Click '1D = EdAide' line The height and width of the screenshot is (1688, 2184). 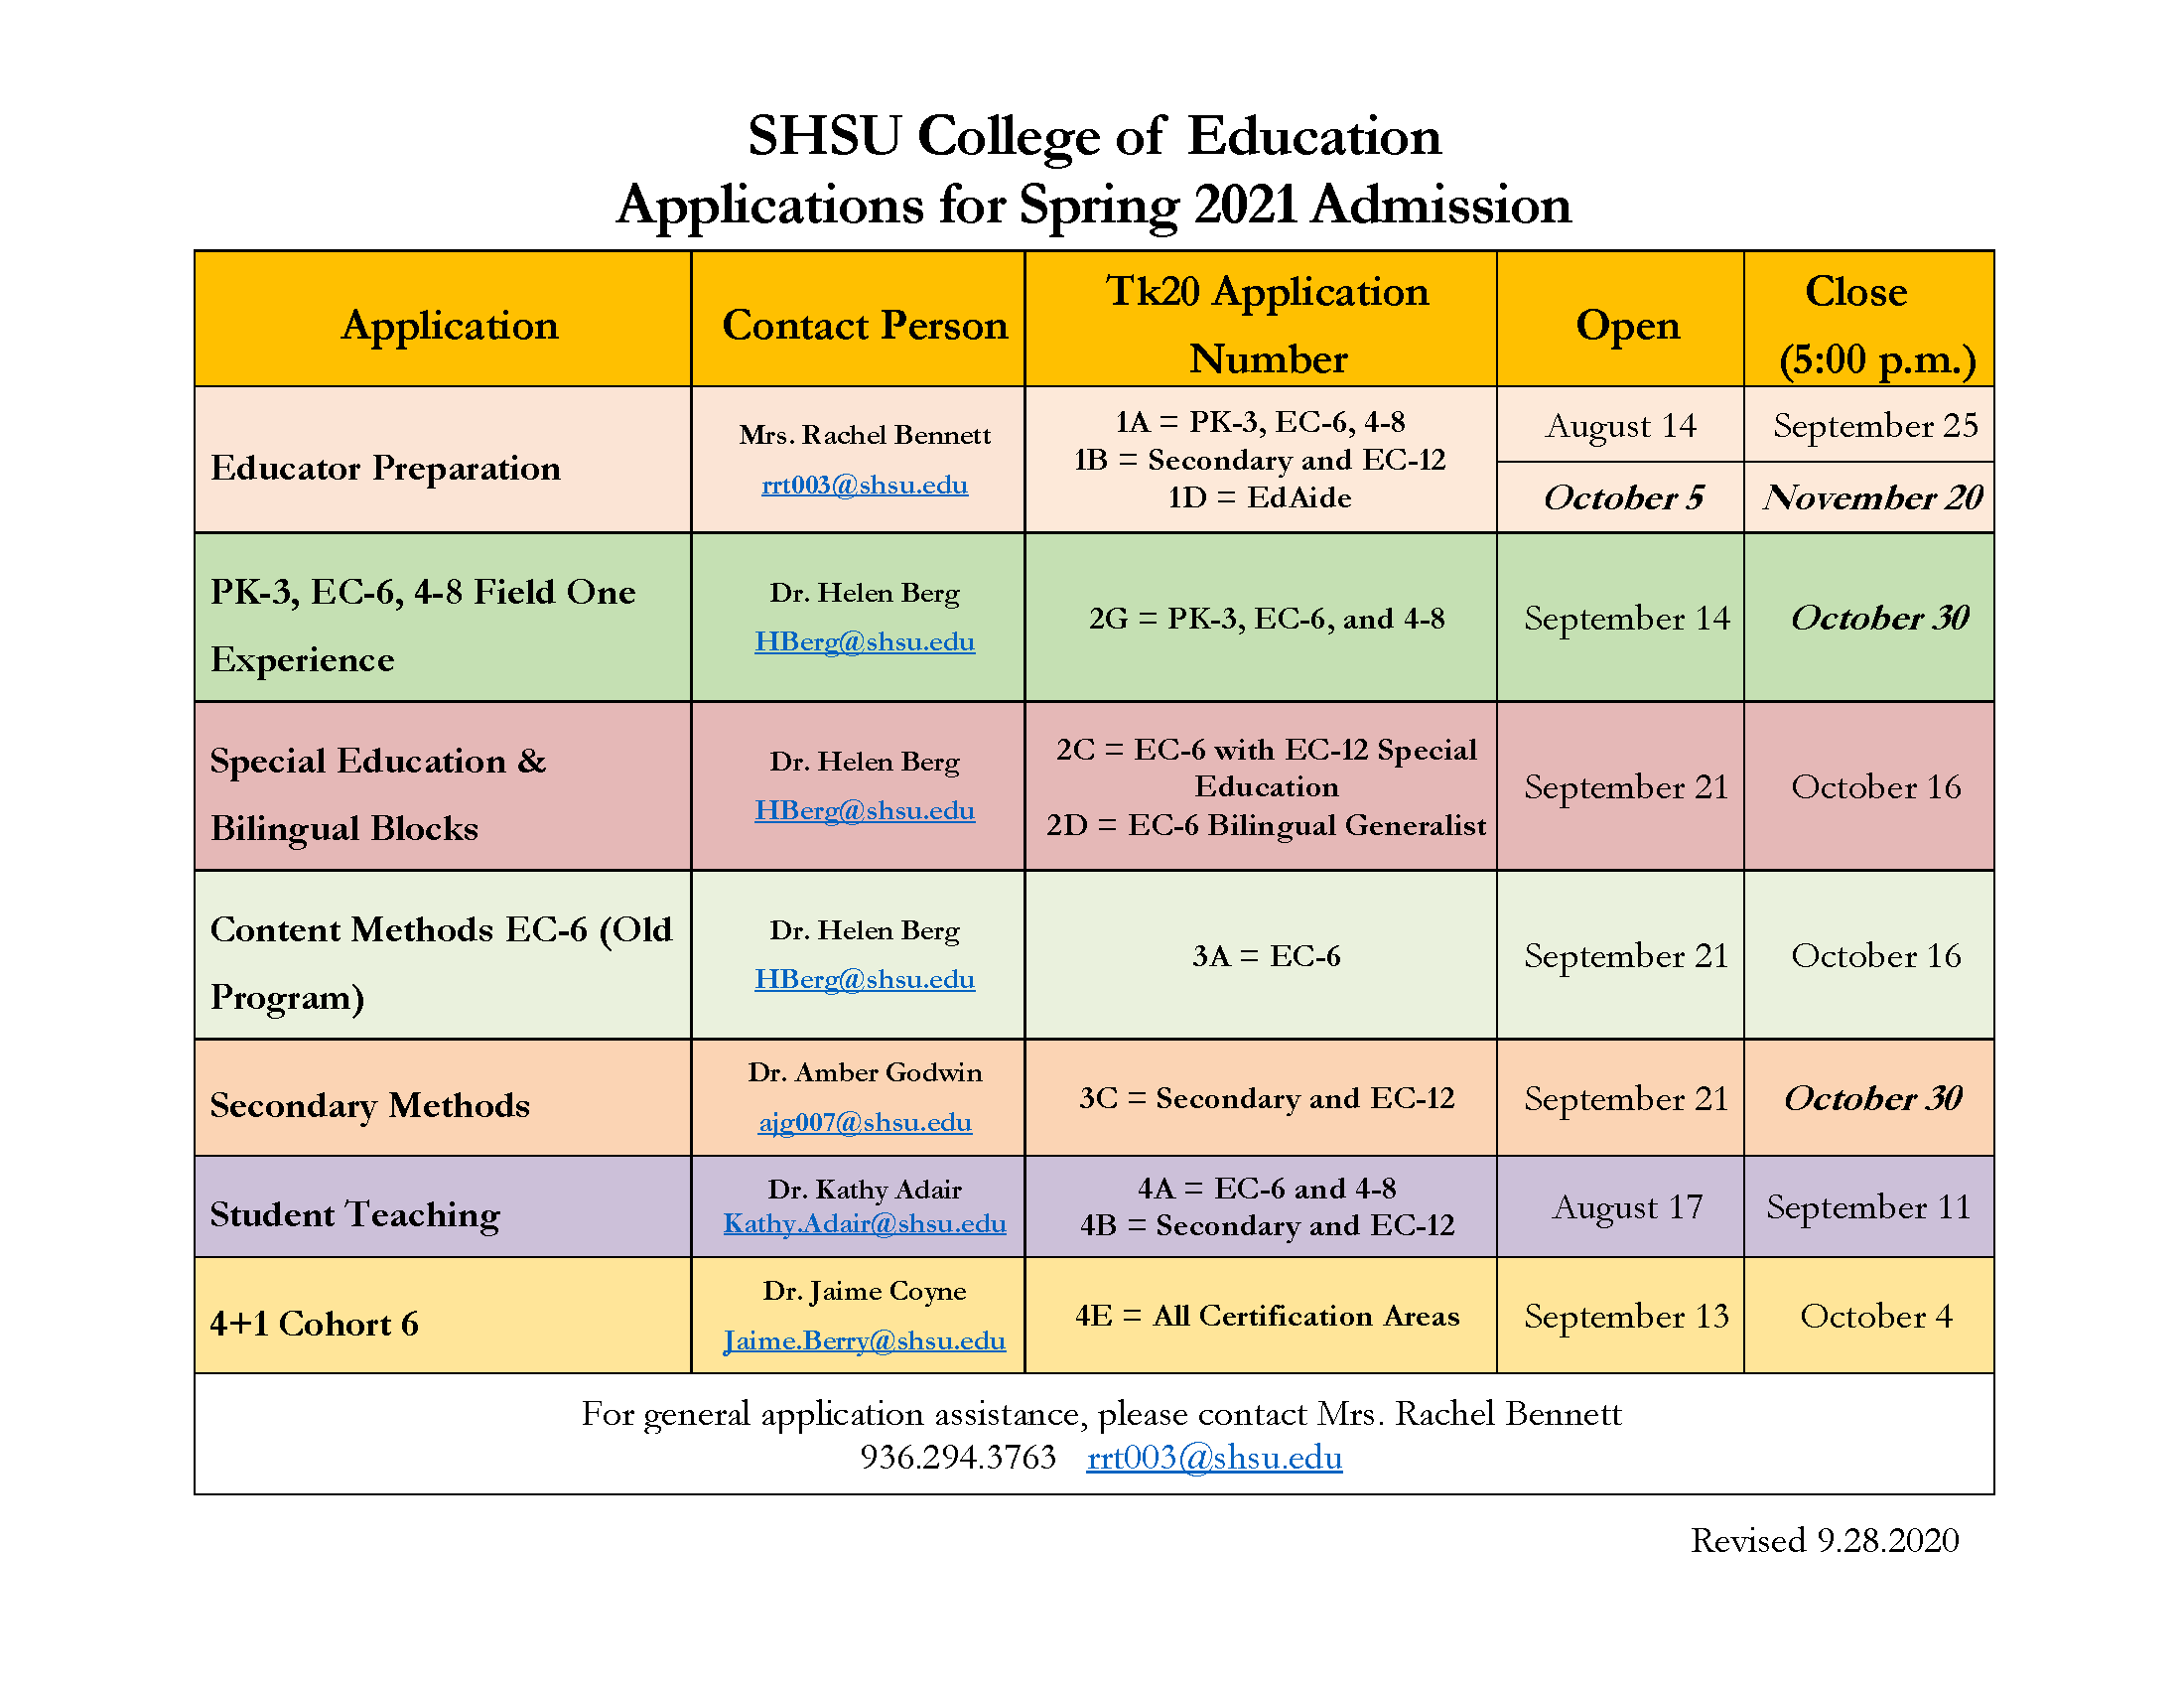click(x=1260, y=498)
